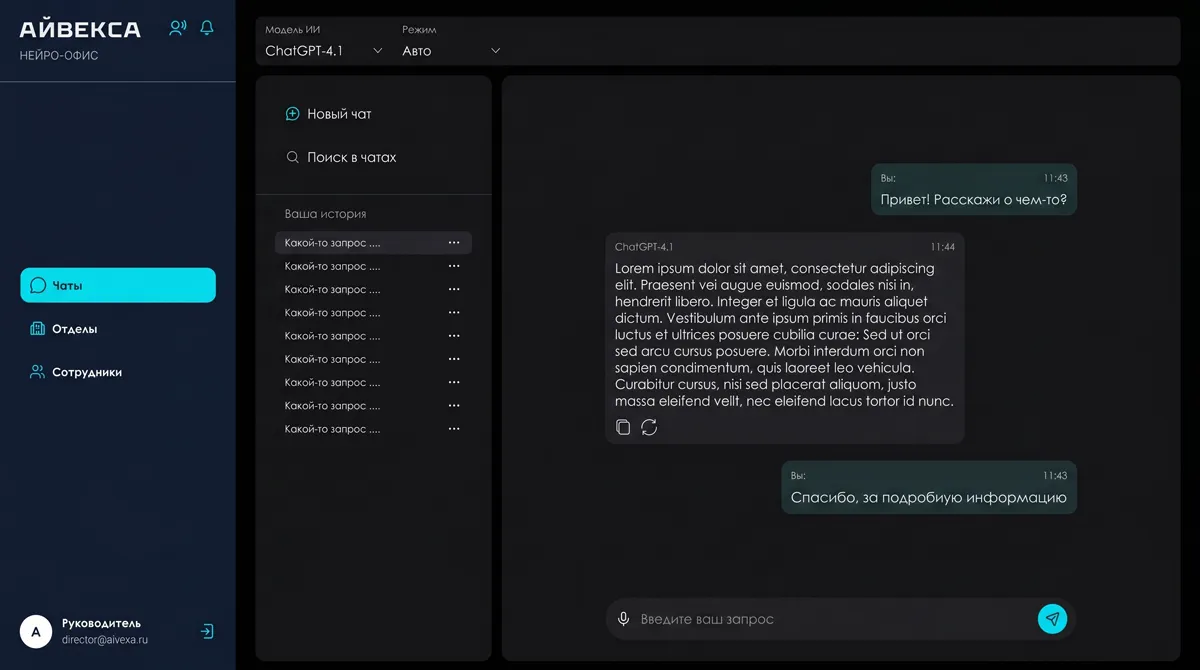Click the magnifier icon in Поиск в чатах
Screen dimensions: 1200x670
292,157
